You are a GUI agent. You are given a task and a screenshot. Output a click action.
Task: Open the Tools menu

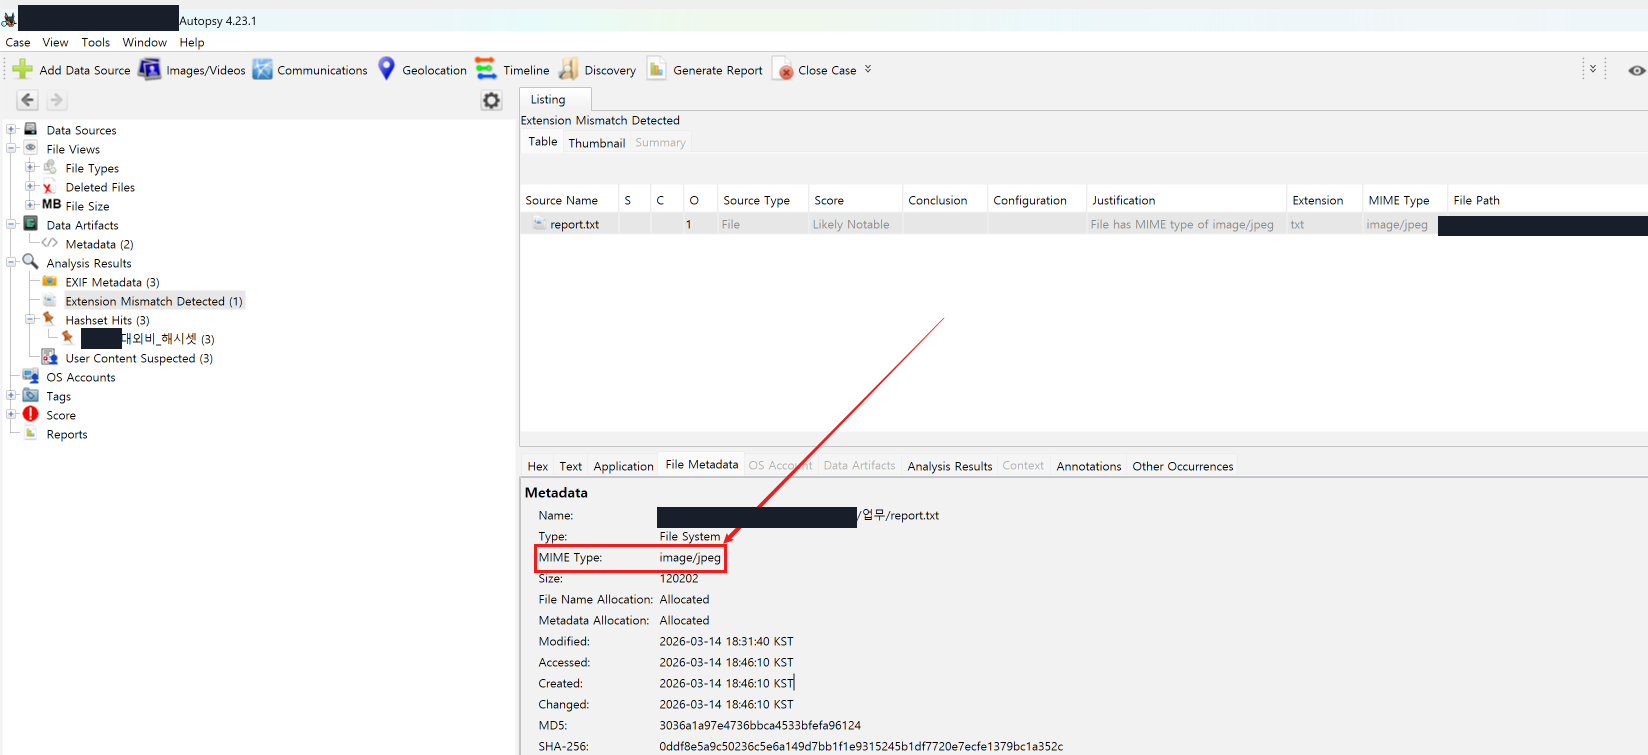pos(96,42)
